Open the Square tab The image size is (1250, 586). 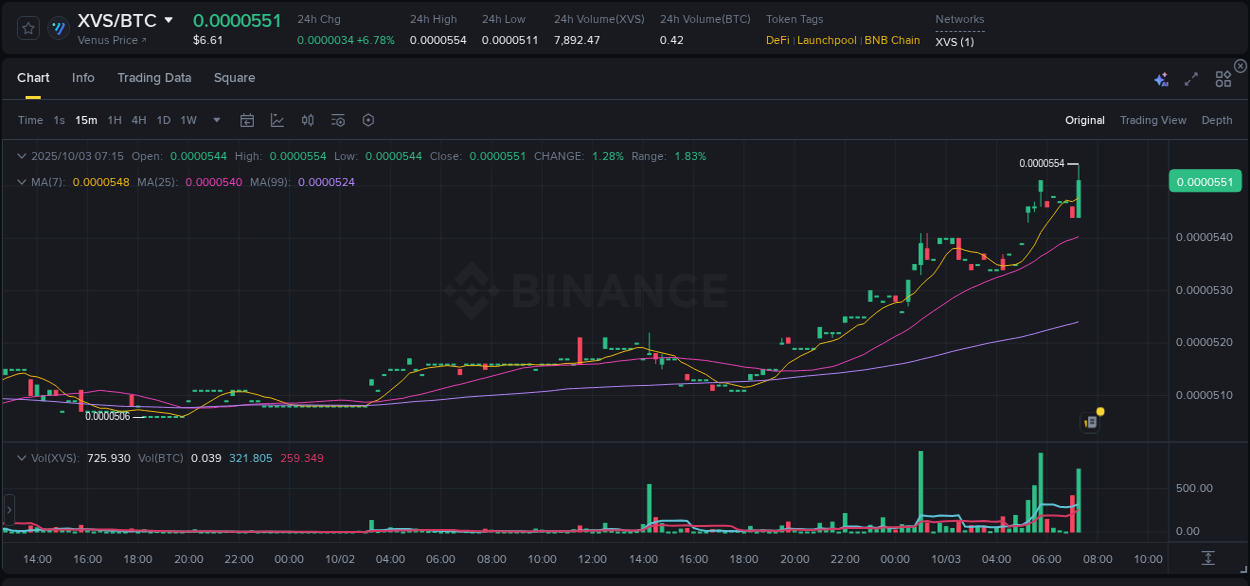point(234,78)
